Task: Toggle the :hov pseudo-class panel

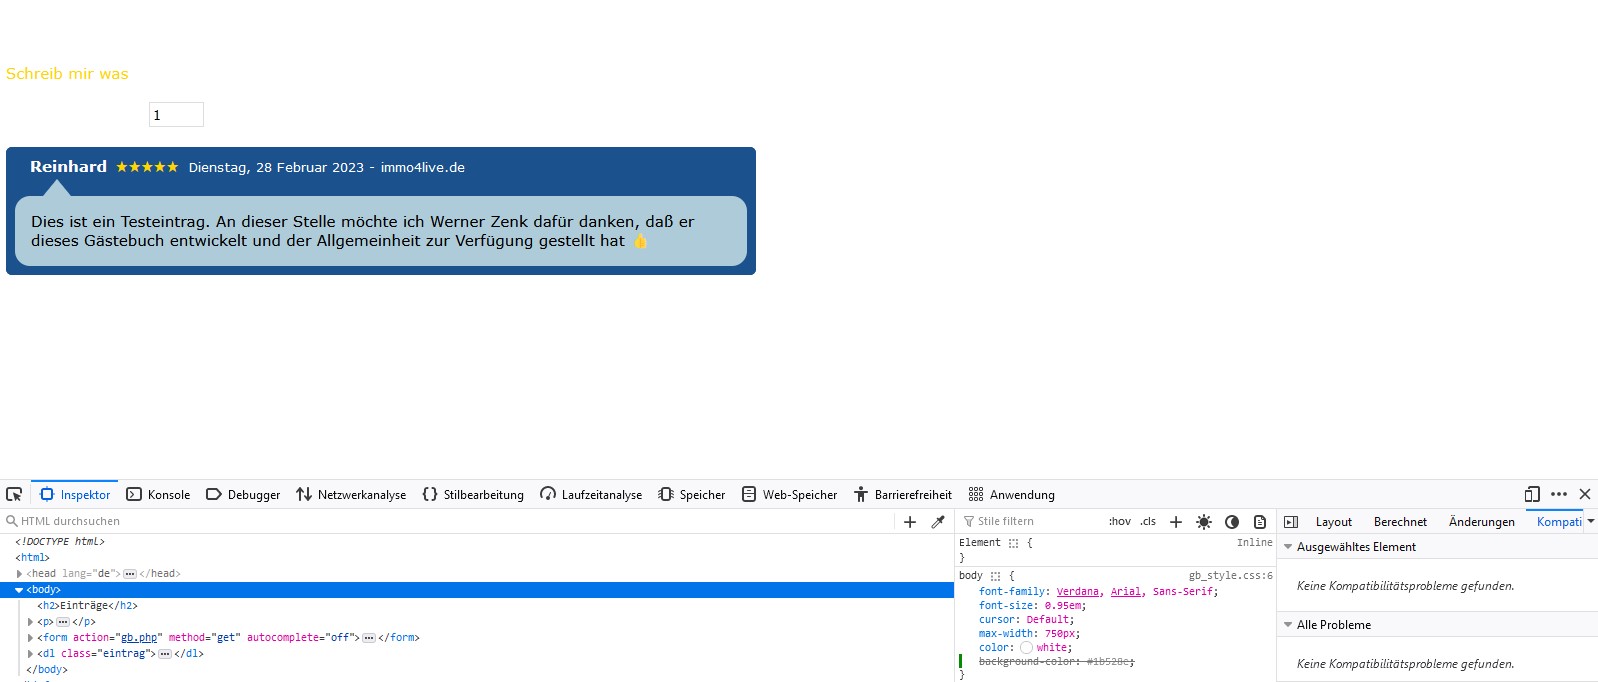Action: [x=1119, y=522]
